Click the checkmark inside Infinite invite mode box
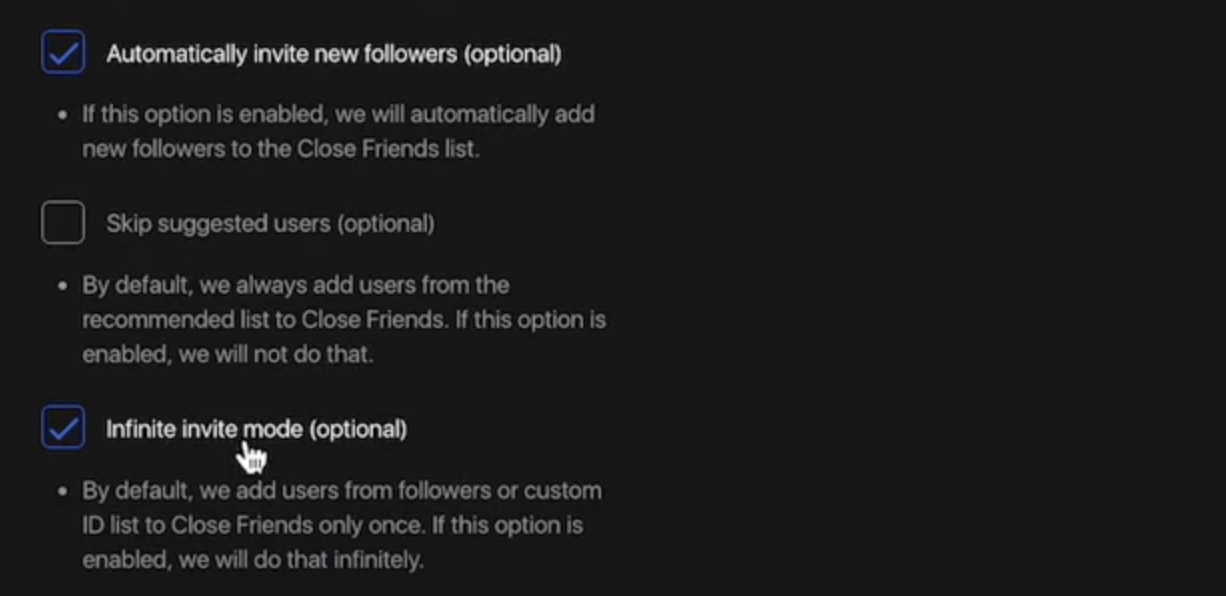1226x596 pixels. tap(62, 428)
